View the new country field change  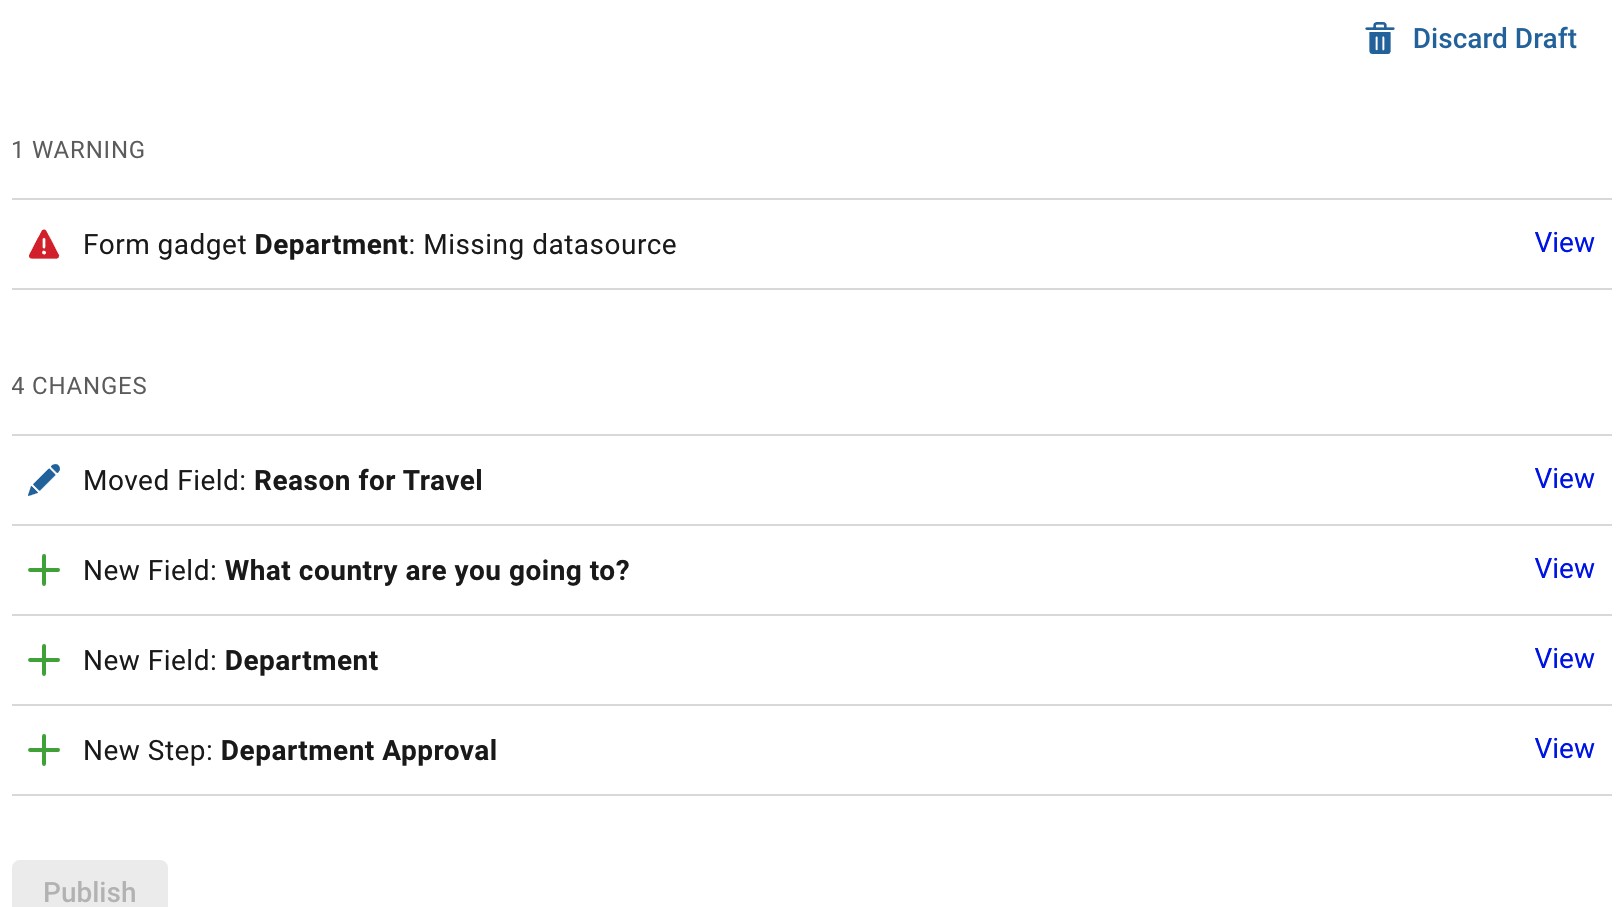pyautogui.click(x=1564, y=569)
